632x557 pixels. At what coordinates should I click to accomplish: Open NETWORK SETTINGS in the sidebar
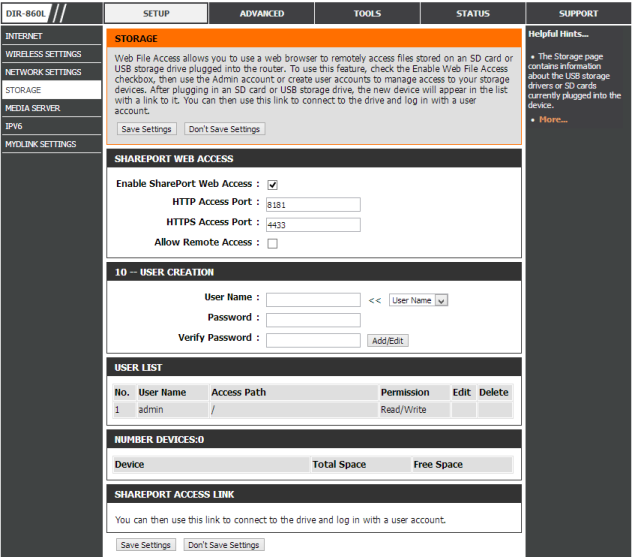click(51, 72)
